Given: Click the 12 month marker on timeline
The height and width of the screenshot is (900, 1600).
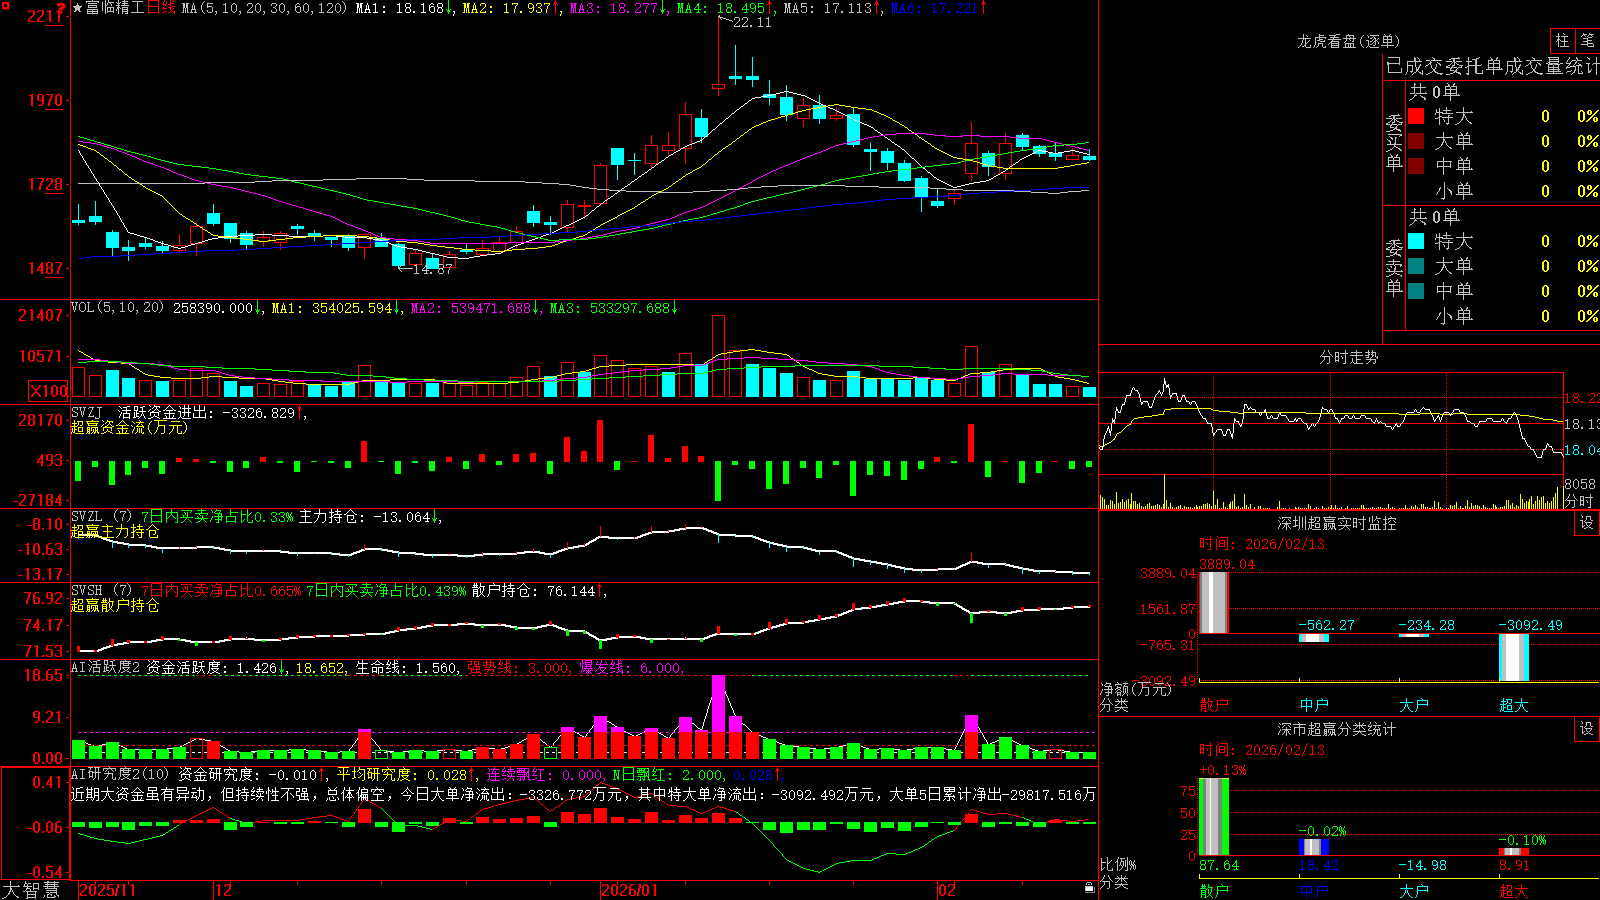Looking at the screenshot, I should pyautogui.click(x=224, y=890).
